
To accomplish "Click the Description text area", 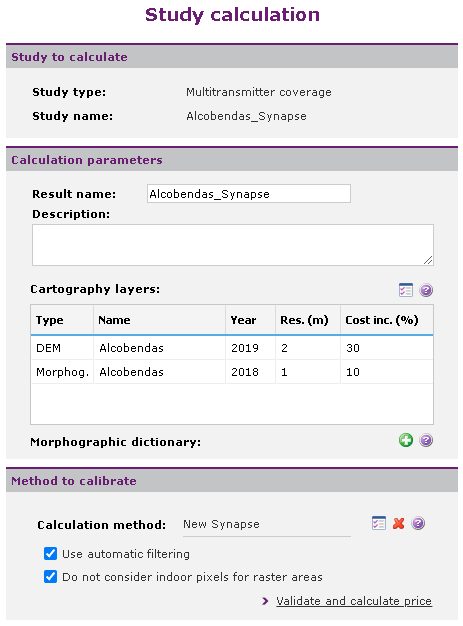I will coord(233,245).
